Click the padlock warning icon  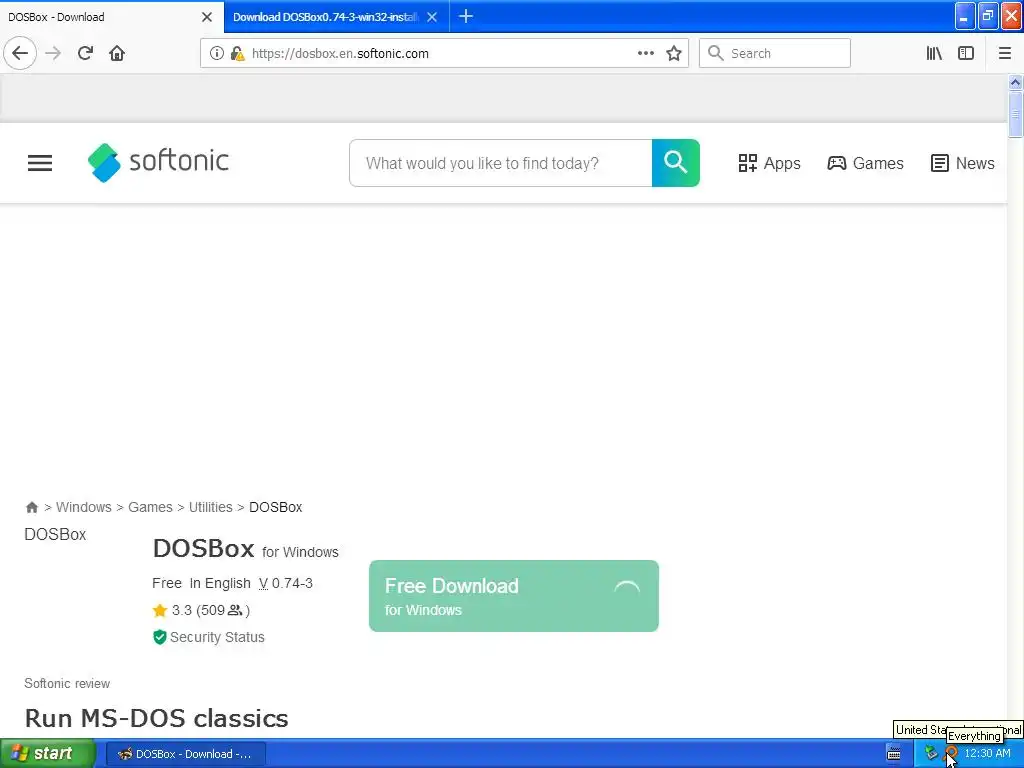coord(238,53)
